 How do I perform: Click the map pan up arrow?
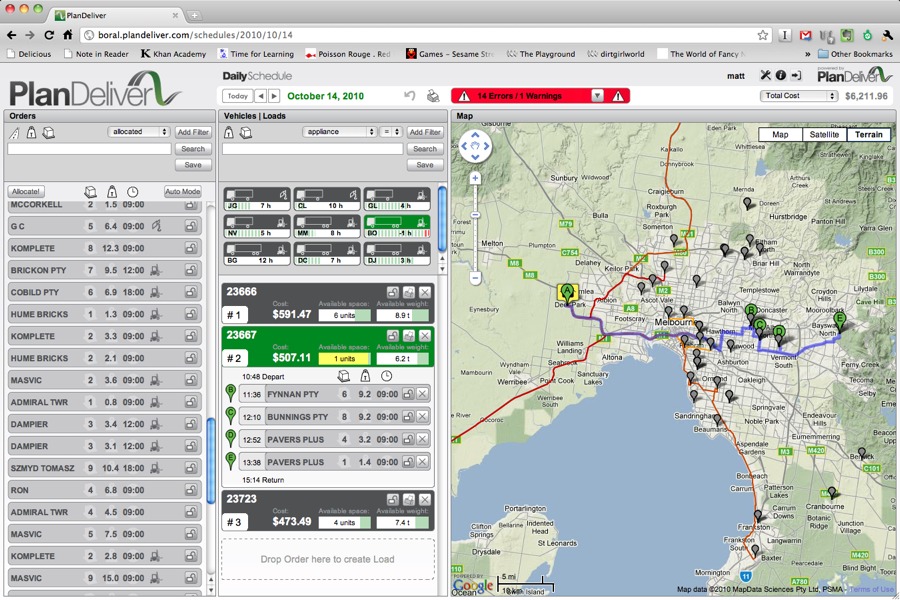[475, 136]
